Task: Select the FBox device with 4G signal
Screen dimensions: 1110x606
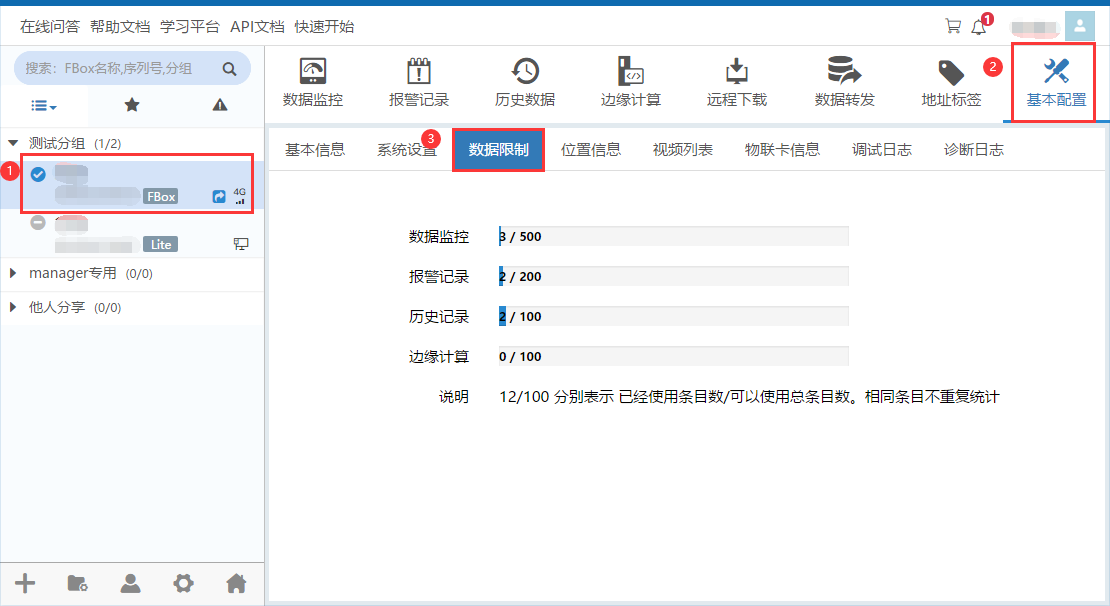Action: point(135,185)
